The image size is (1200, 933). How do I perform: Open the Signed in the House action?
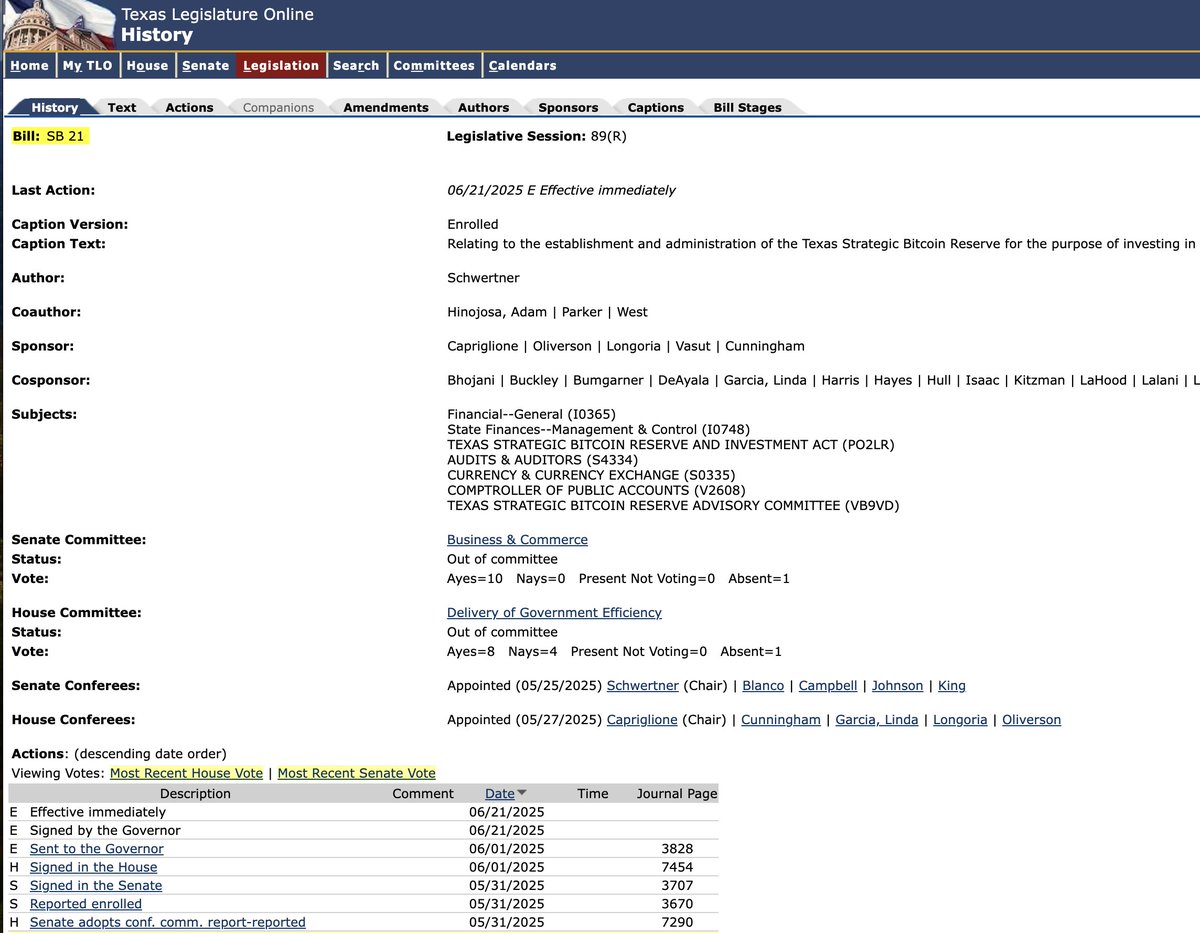tap(94, 867)
